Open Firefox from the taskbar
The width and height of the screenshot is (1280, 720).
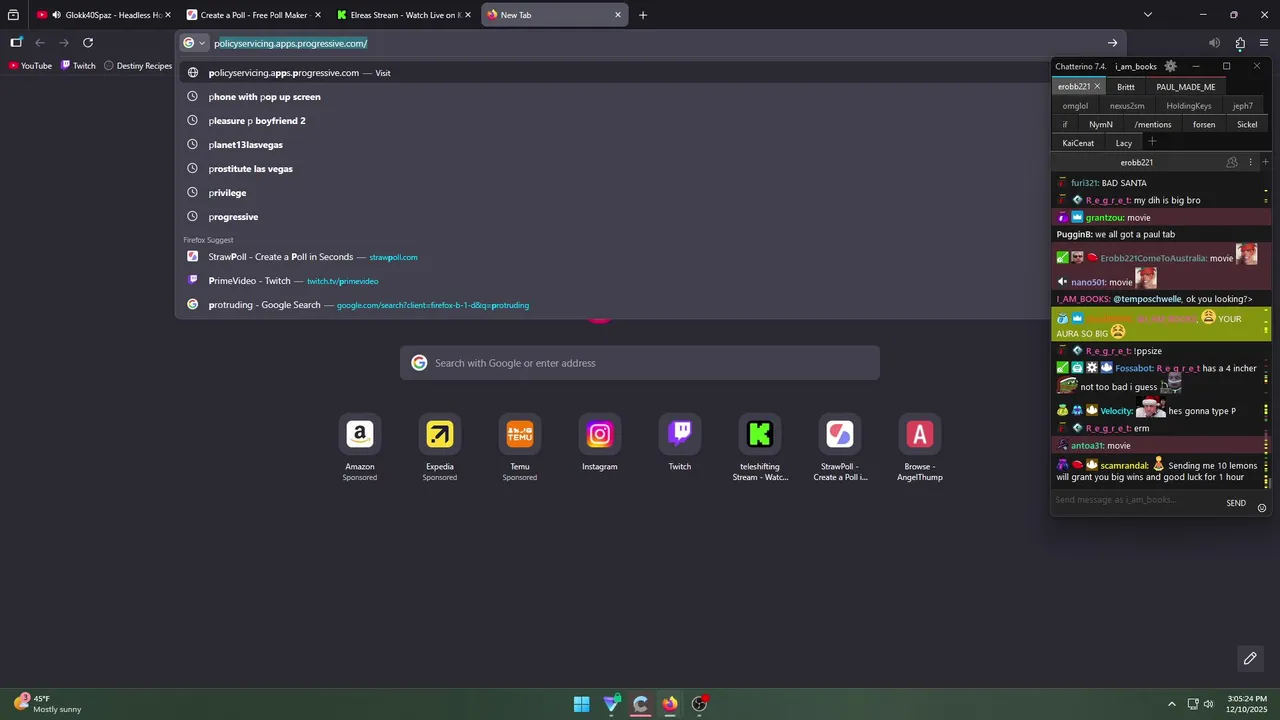click(670, 704)
